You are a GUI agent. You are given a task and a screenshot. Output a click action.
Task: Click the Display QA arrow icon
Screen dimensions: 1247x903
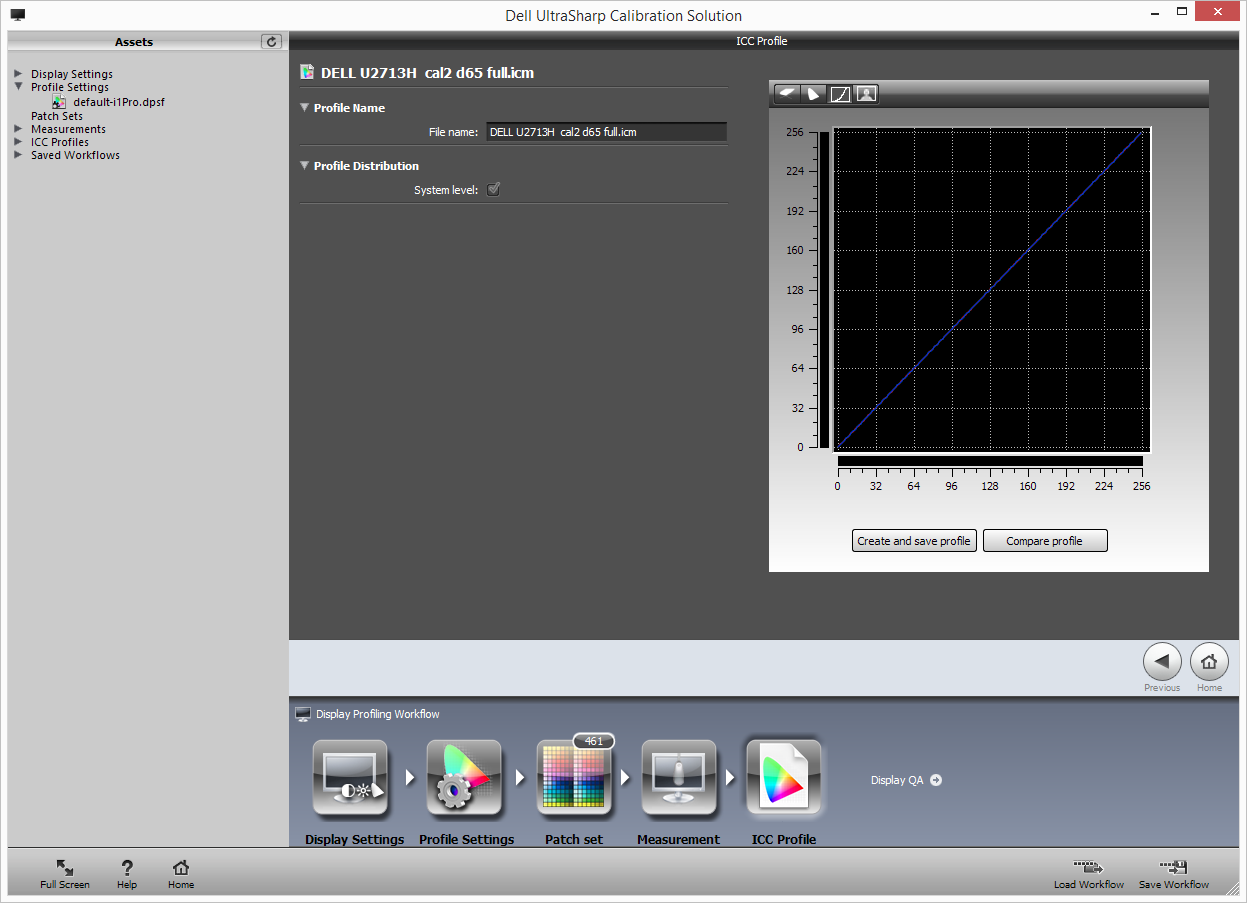(936, 780)
